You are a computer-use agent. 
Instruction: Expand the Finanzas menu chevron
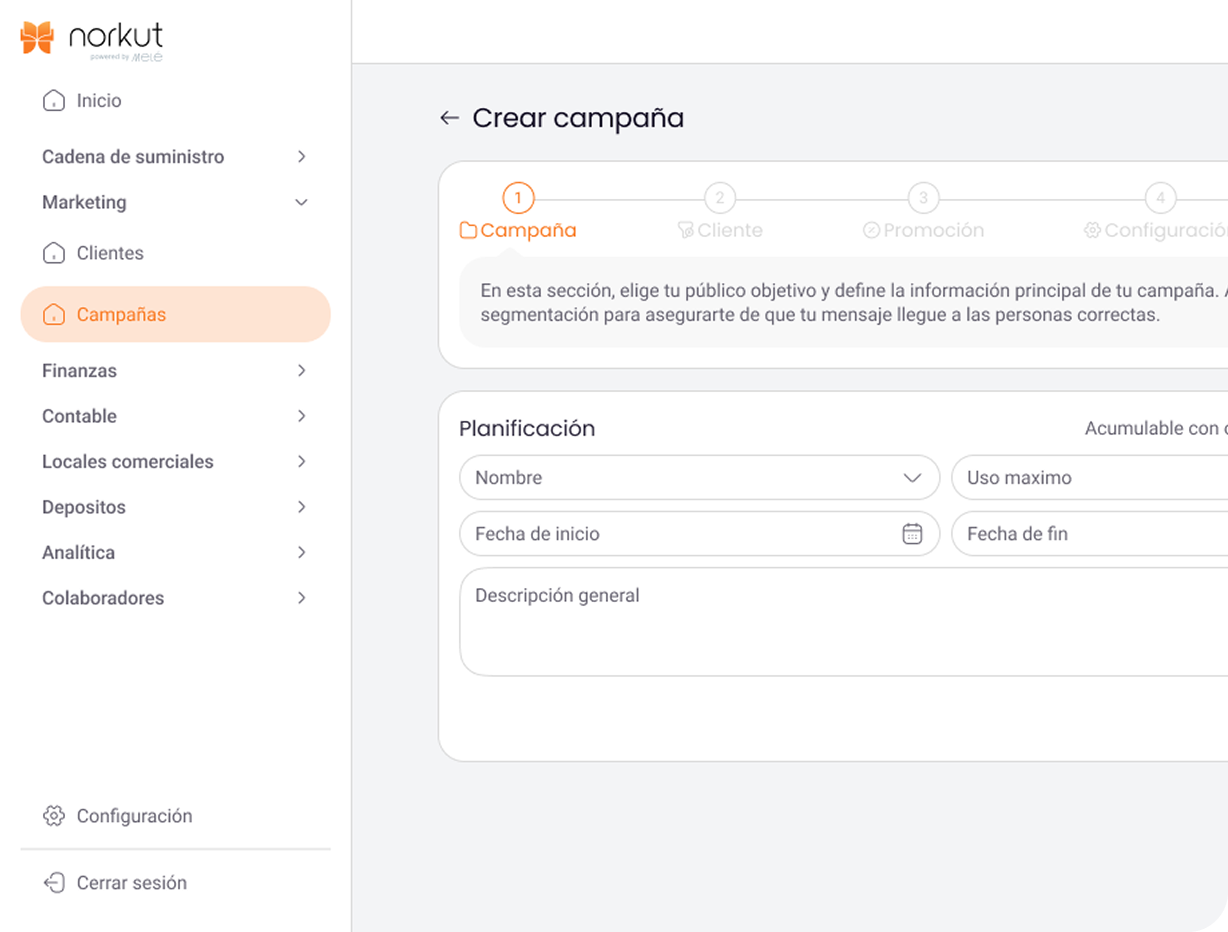click(x=301, y=371)
